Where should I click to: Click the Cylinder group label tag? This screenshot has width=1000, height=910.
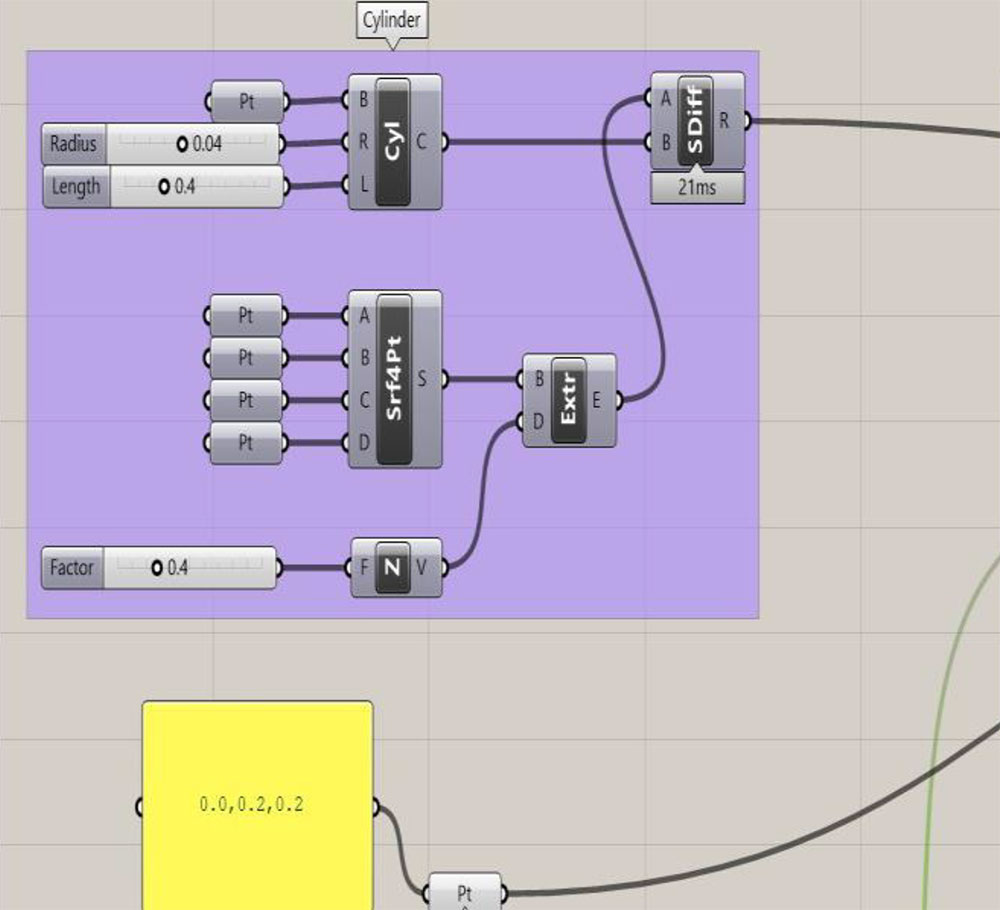click(392, 19)
